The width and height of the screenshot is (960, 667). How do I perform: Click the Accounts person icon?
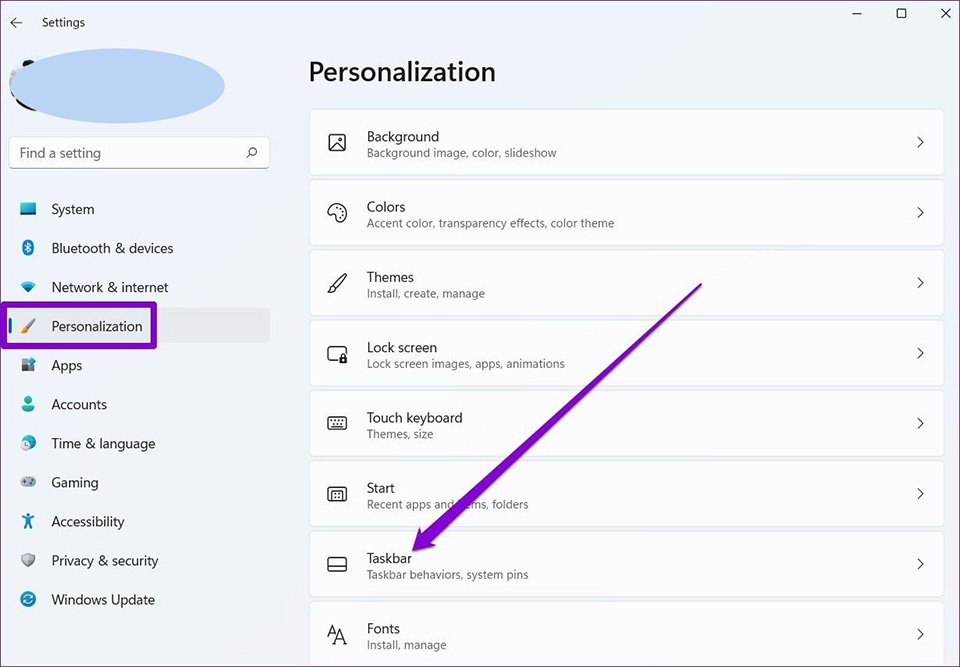[28, 404]
